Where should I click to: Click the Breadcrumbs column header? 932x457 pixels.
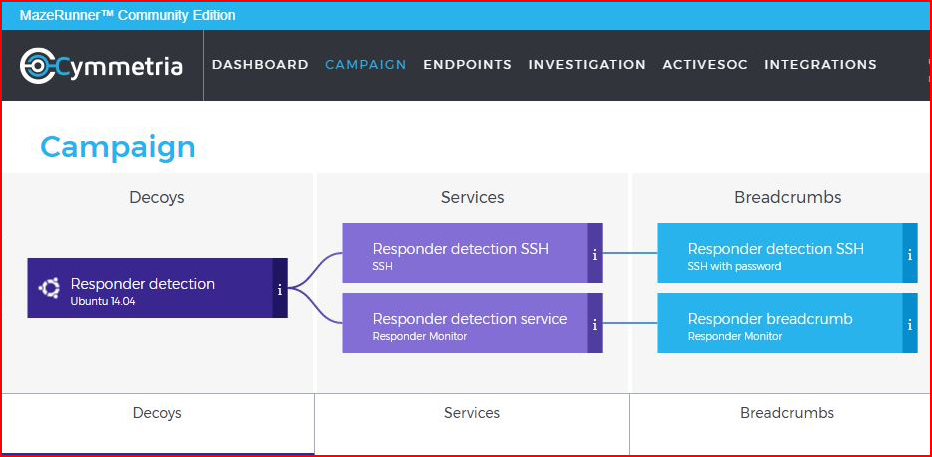click(788, 197)
